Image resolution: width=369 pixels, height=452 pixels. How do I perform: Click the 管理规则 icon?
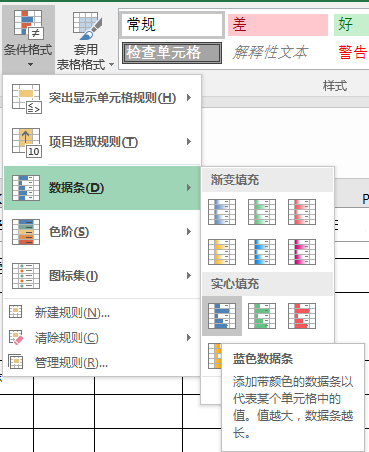tap(16, 362)
